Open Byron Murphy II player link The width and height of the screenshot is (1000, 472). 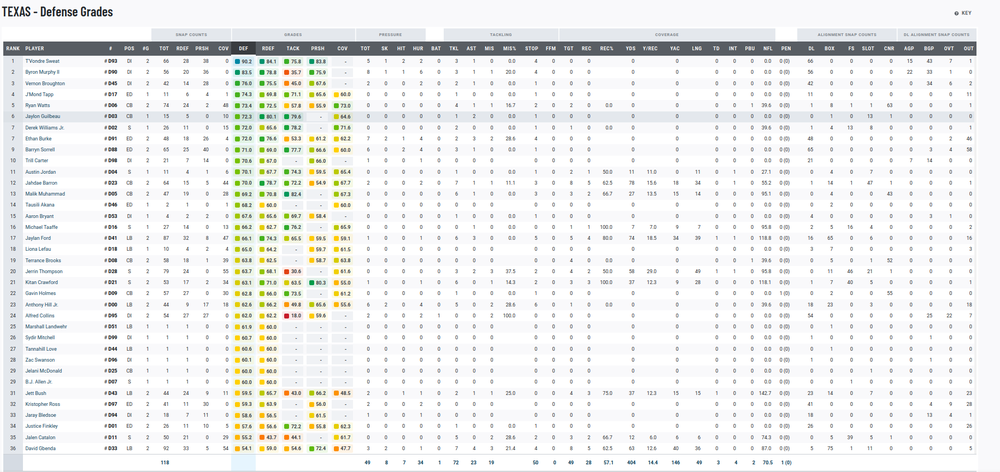(x=43, y=72)
